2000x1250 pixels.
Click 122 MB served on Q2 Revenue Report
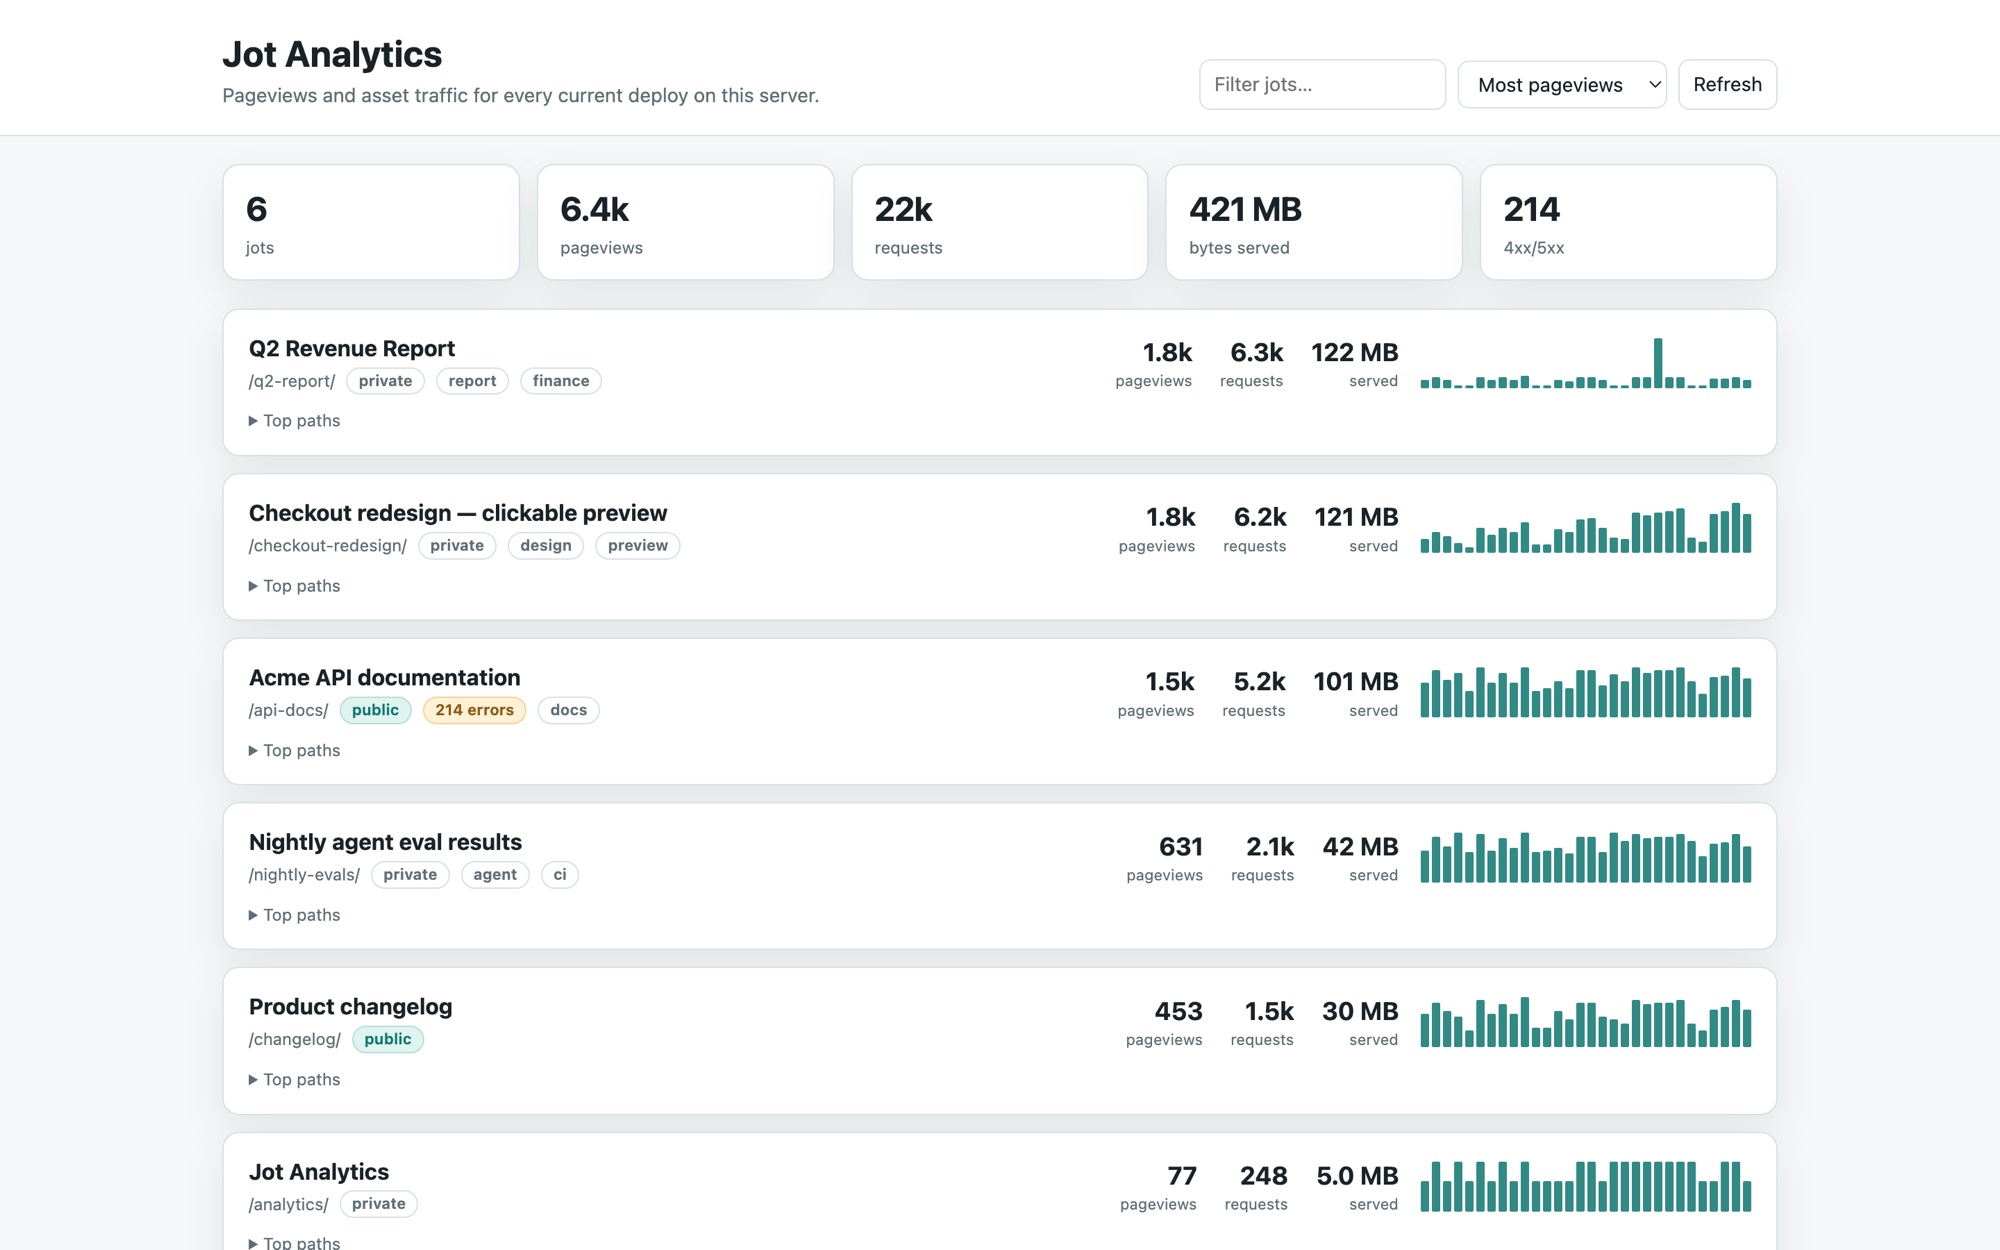pyautogui.click(x=1355, y=365)
